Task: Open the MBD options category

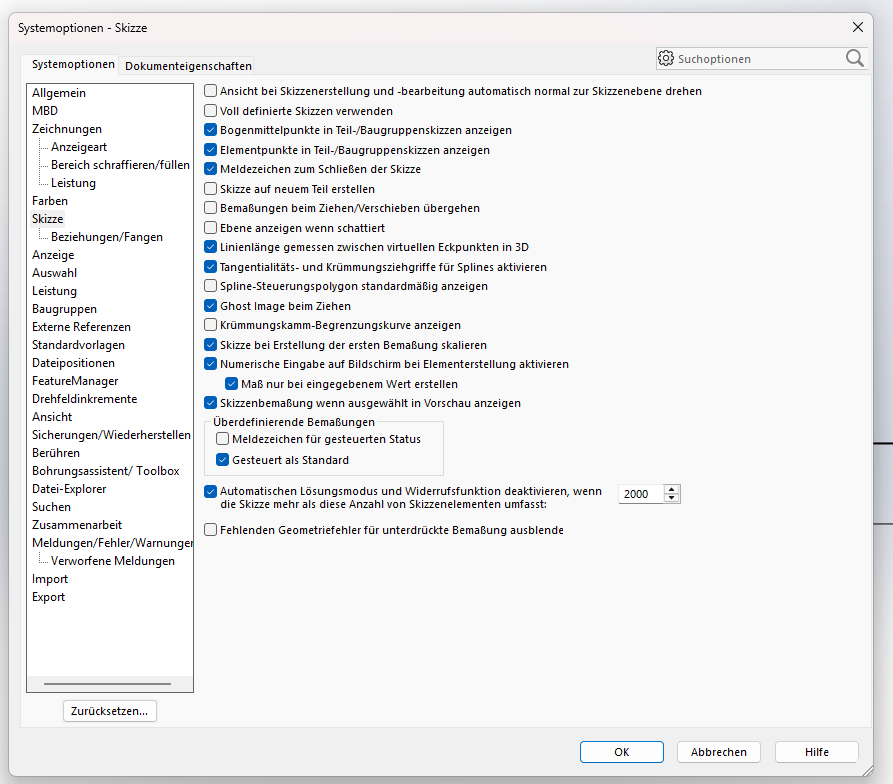Action: click(45, 110)
